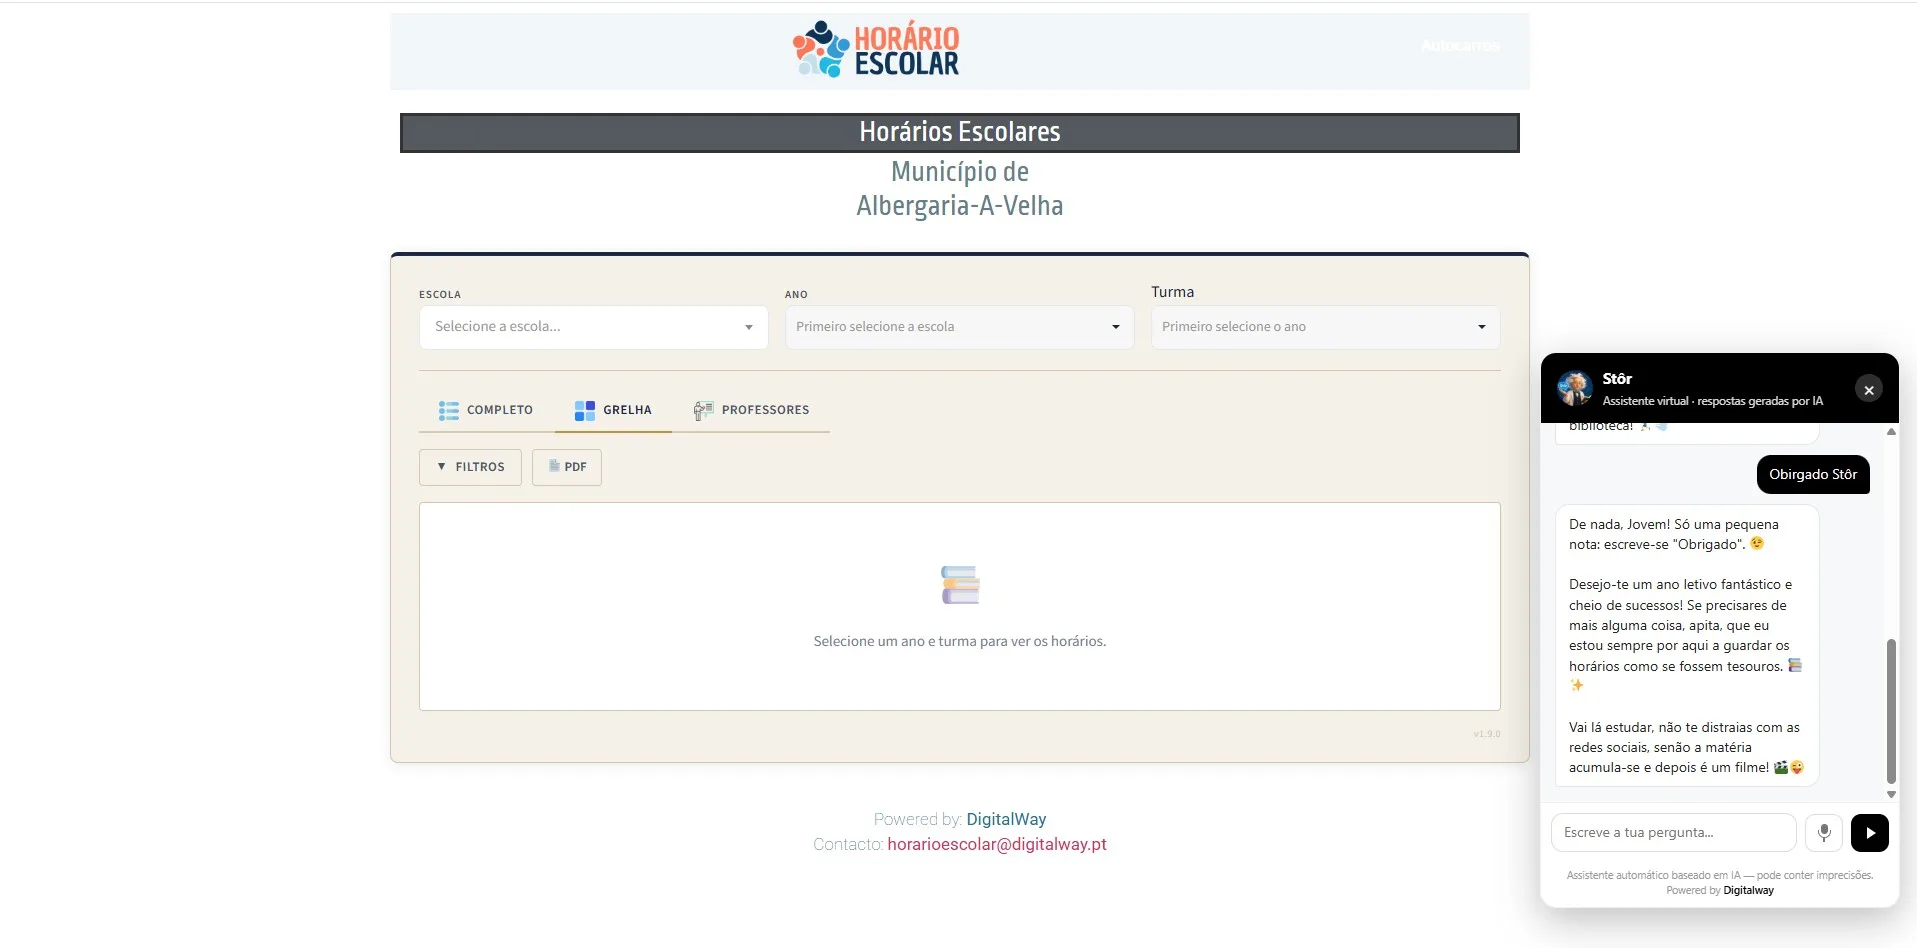Switch to the Professores tab

click(751, 410)
